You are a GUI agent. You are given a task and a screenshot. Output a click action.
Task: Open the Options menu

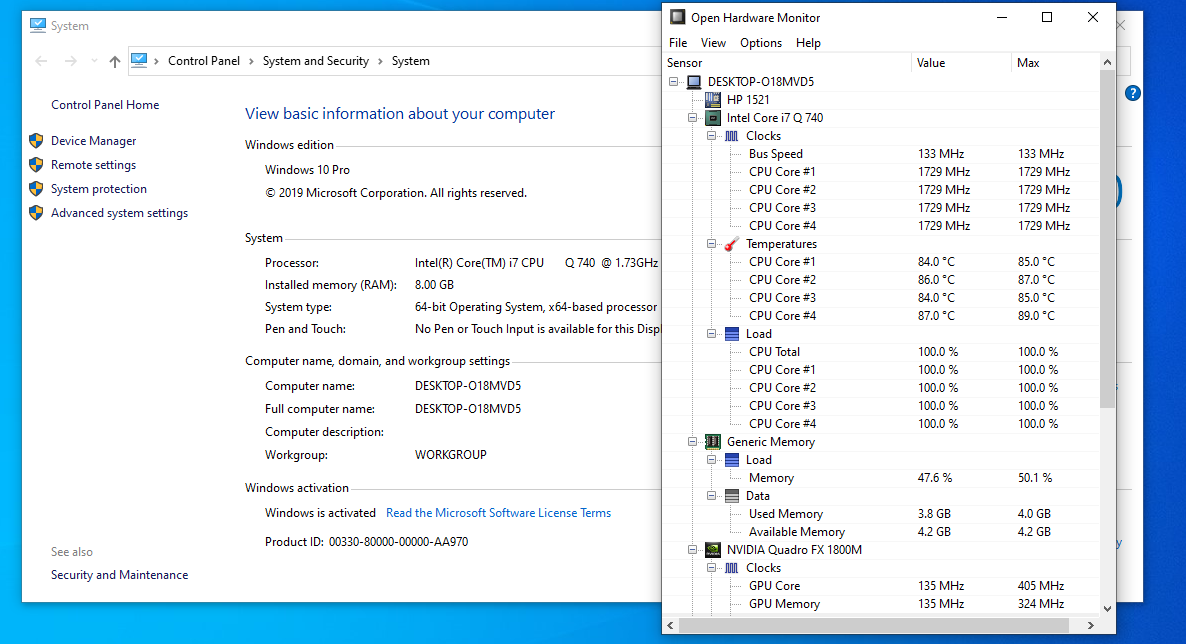point(761,42)
